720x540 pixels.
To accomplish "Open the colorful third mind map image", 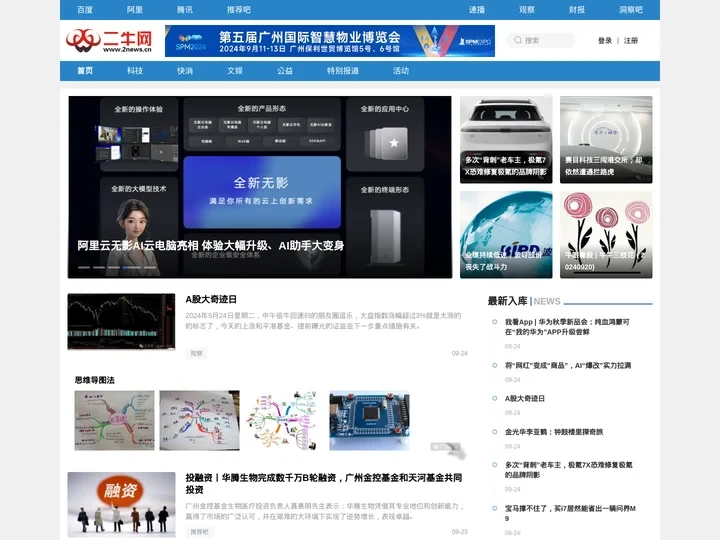I will [x=281, y=420].
